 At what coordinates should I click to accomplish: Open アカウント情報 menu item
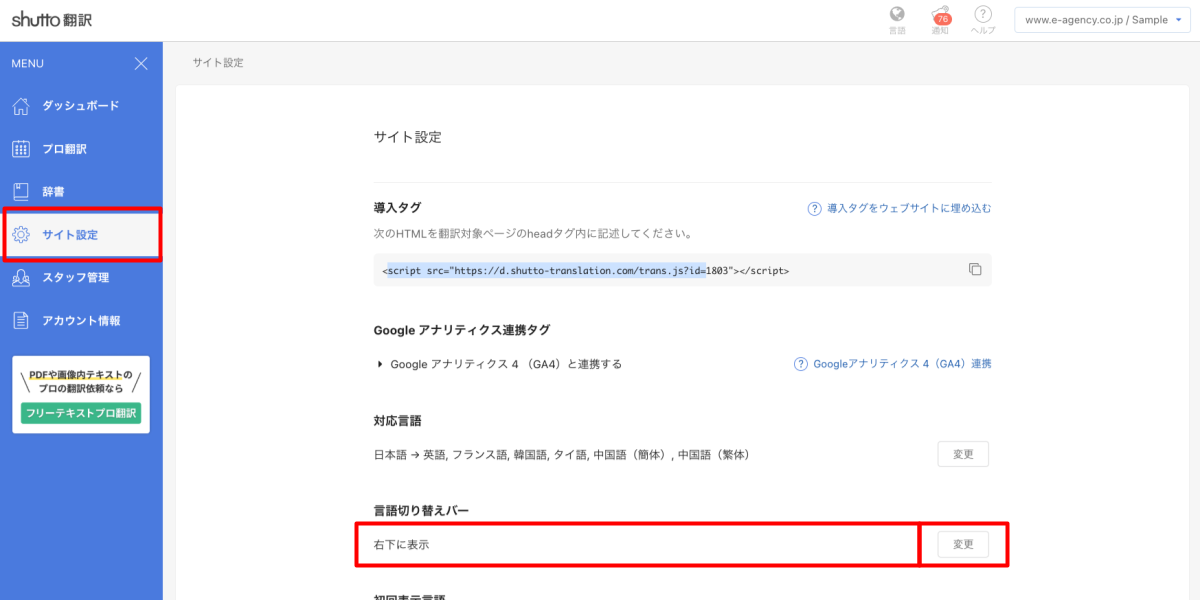pyautogui.click(x=81, y=321)
